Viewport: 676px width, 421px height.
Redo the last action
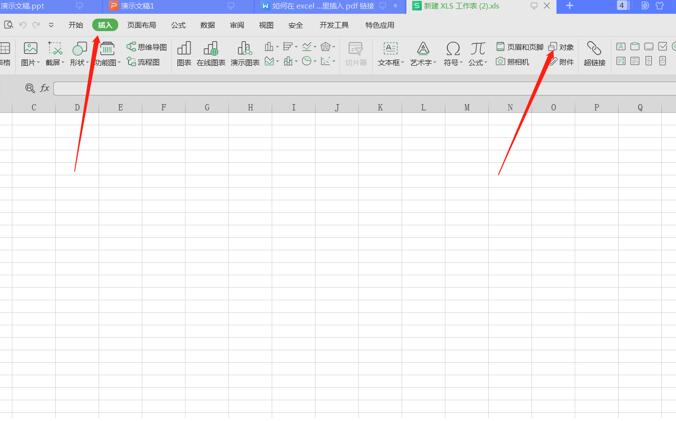(x=36, y=25)
